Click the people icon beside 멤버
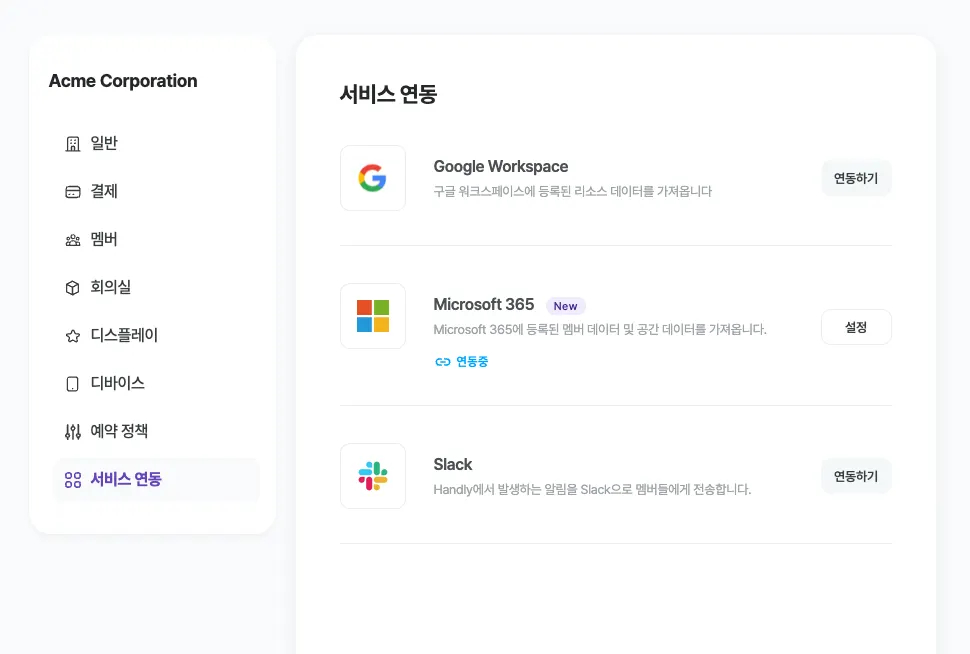 pyautogui.click(x=72, y=240)
